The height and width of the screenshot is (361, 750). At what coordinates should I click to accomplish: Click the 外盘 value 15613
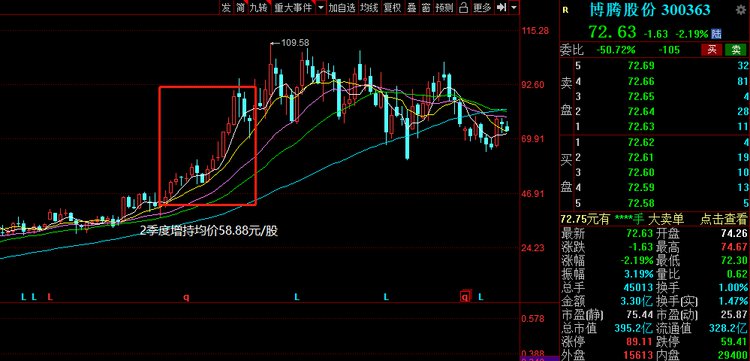(639, 355)
